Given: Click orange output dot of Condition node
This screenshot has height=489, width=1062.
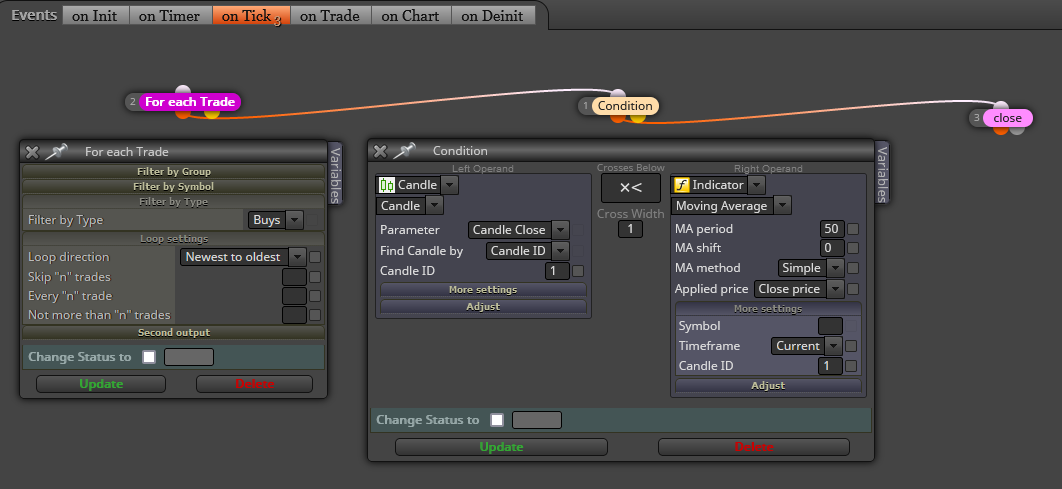Looking at the screenshot, I should click(x=617, y=119).
